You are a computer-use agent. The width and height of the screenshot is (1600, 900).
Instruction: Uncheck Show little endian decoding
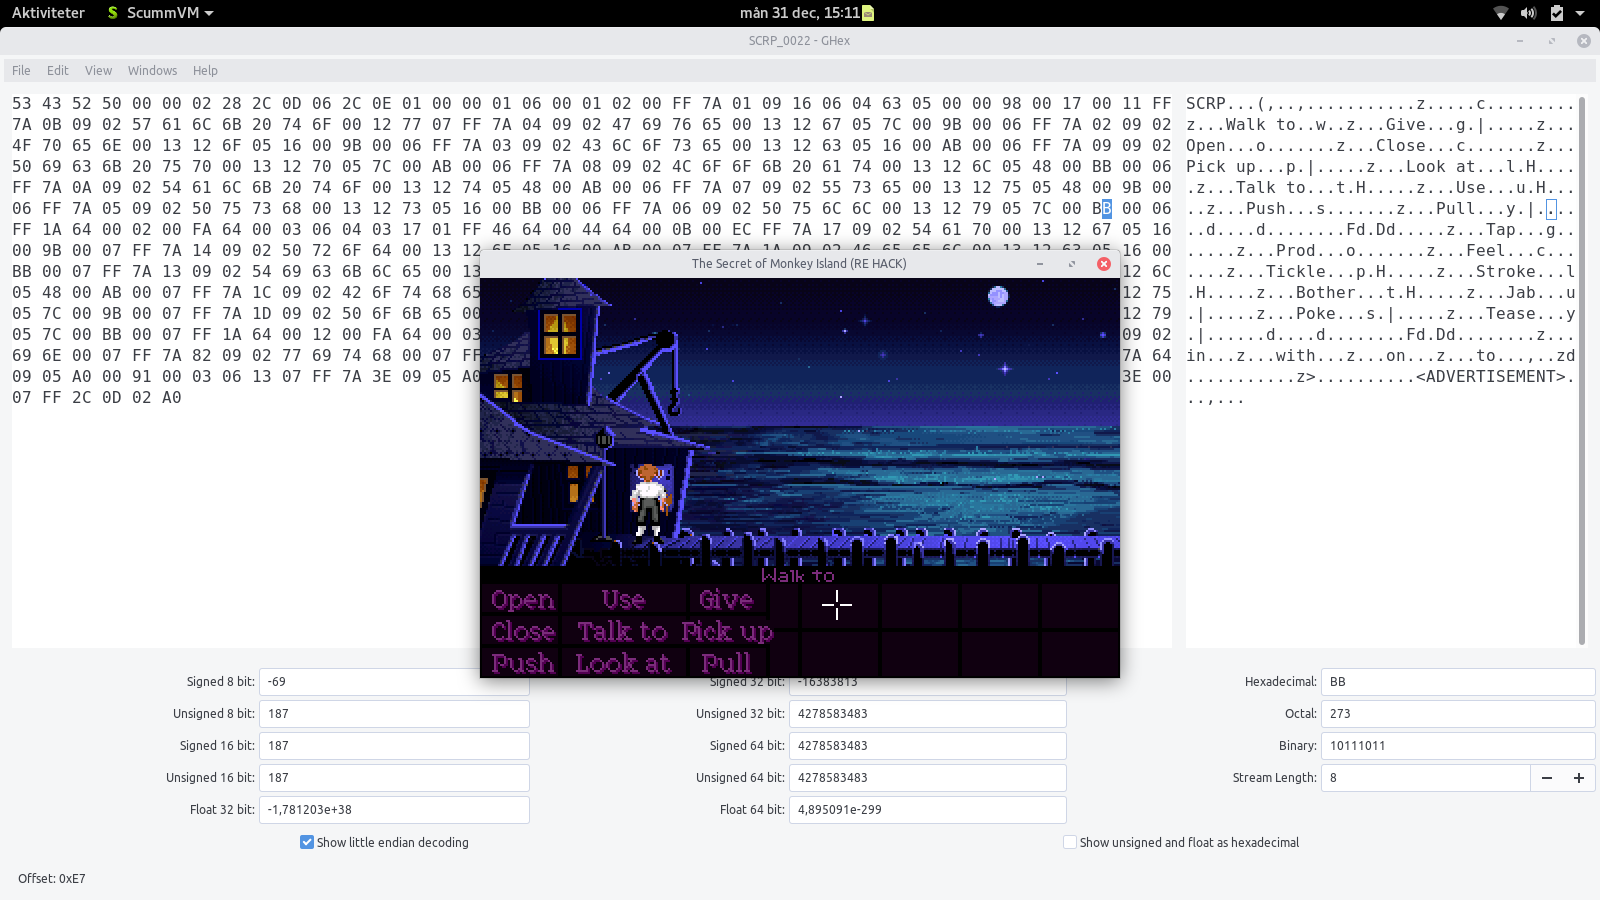[307, 842]
